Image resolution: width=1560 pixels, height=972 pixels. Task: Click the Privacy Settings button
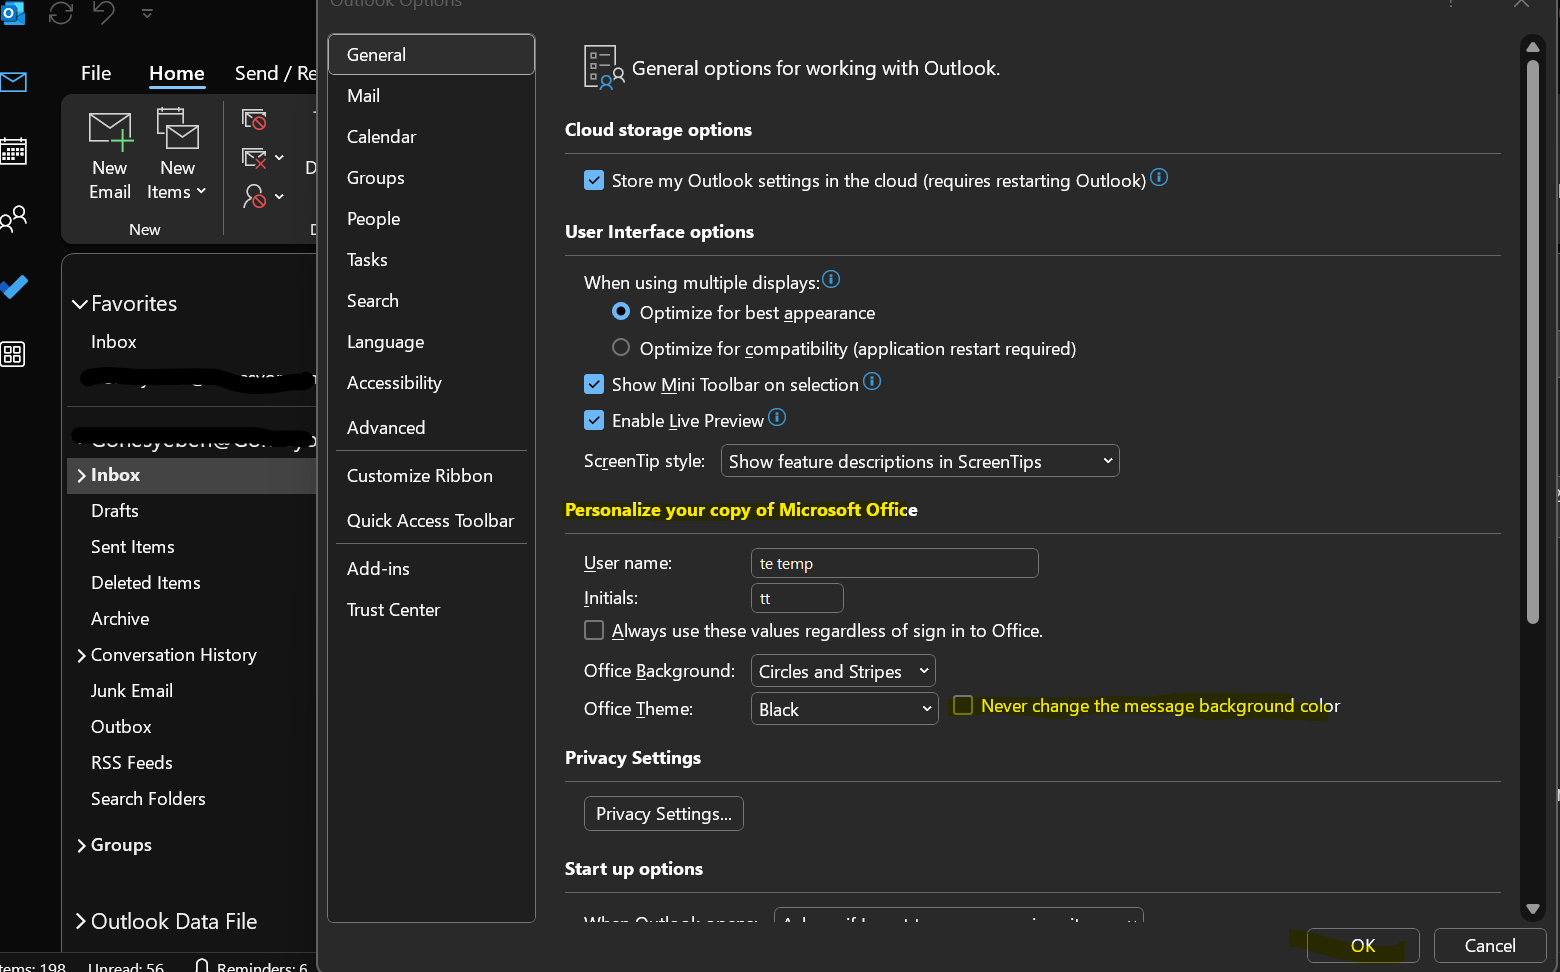coord(663,813)
